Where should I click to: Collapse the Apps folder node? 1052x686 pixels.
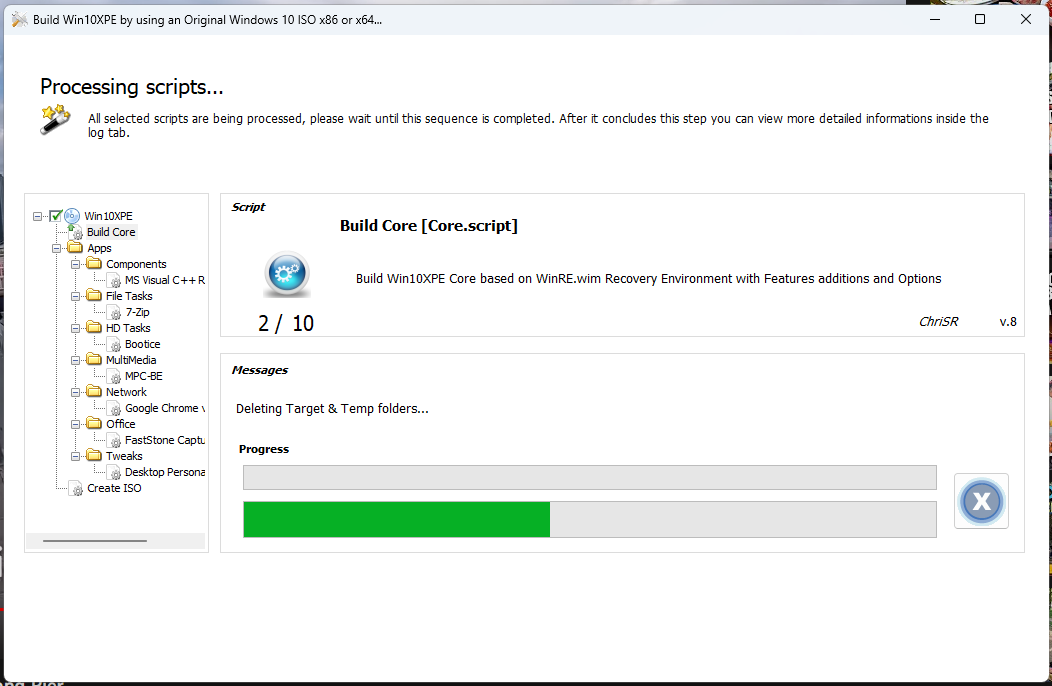pyautogui.click(x=56, y=248)
